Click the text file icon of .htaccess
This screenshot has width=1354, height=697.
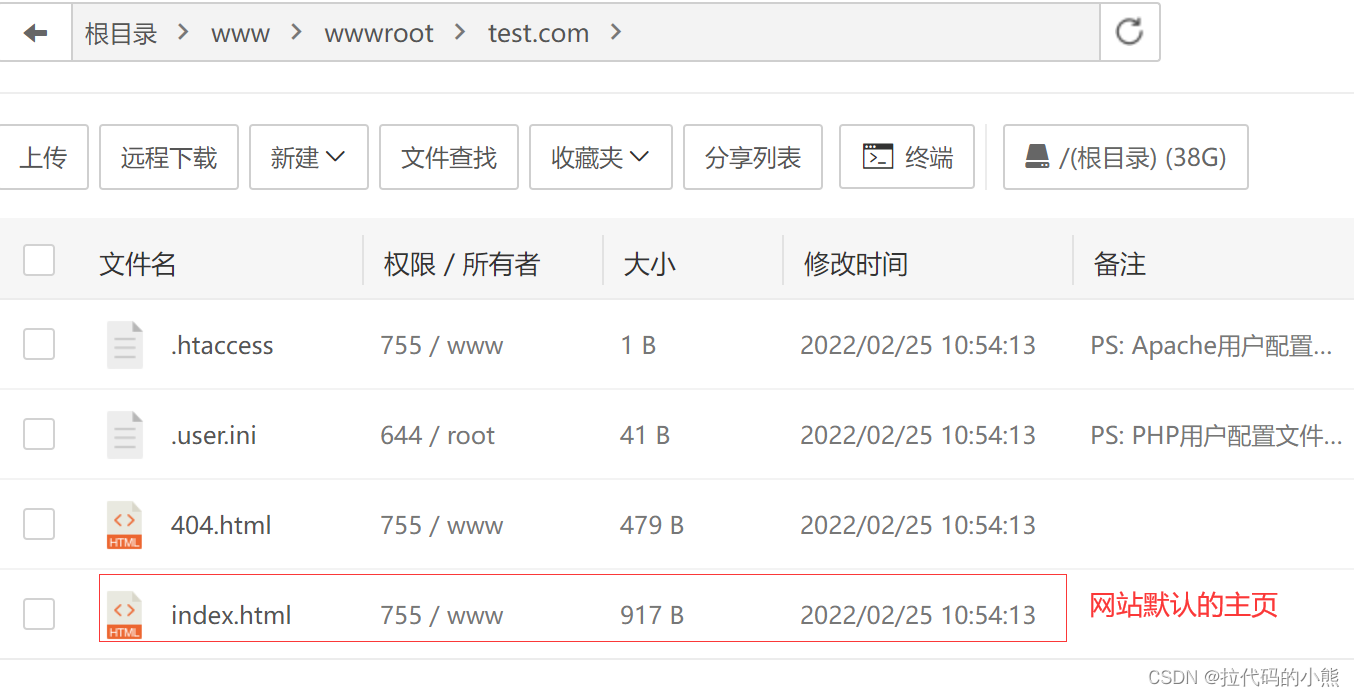124,344
